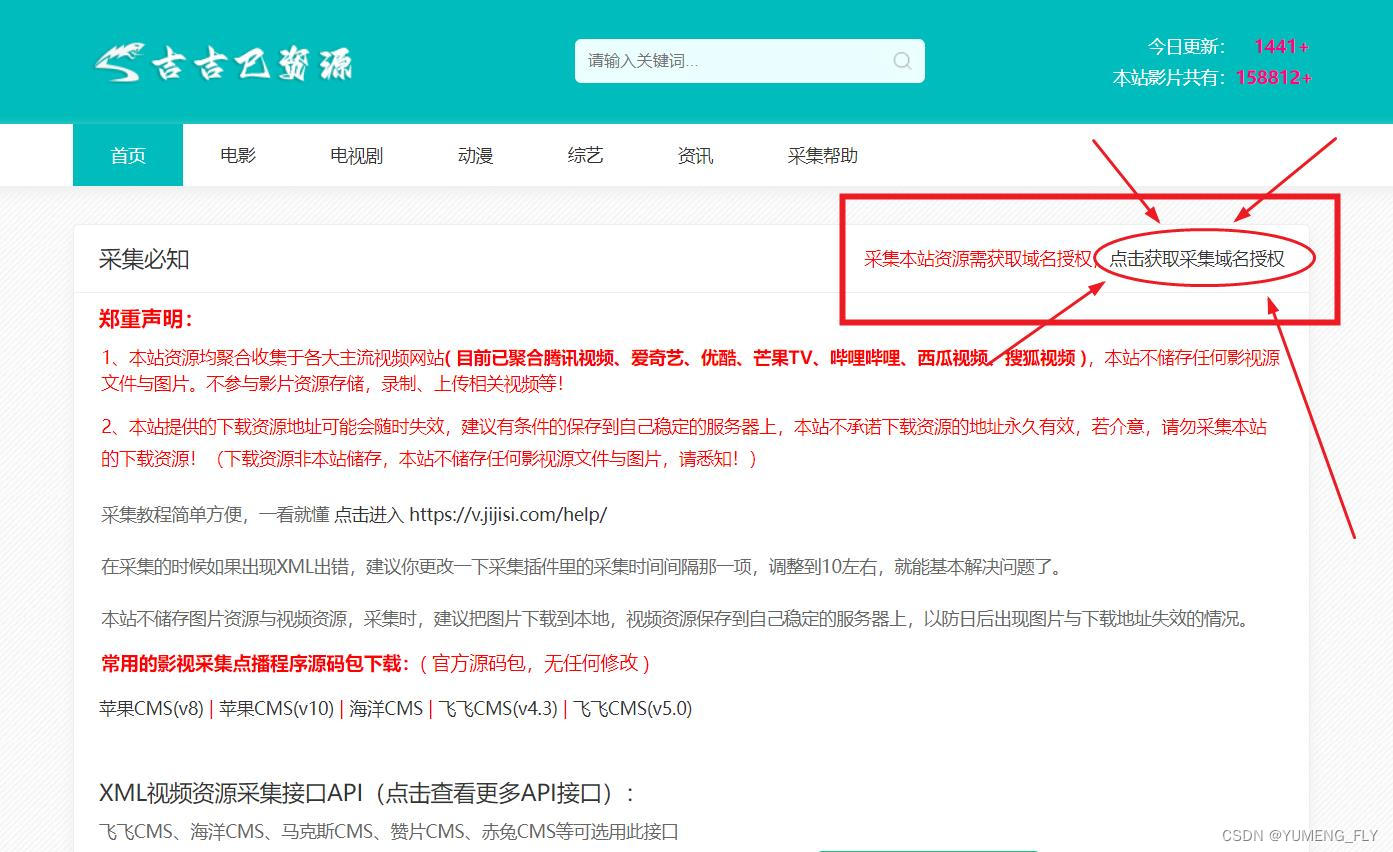This screenshot has height=852, width=1393.
Task: Download 苹果CMS(v8) source package
Action: [151, 709]
